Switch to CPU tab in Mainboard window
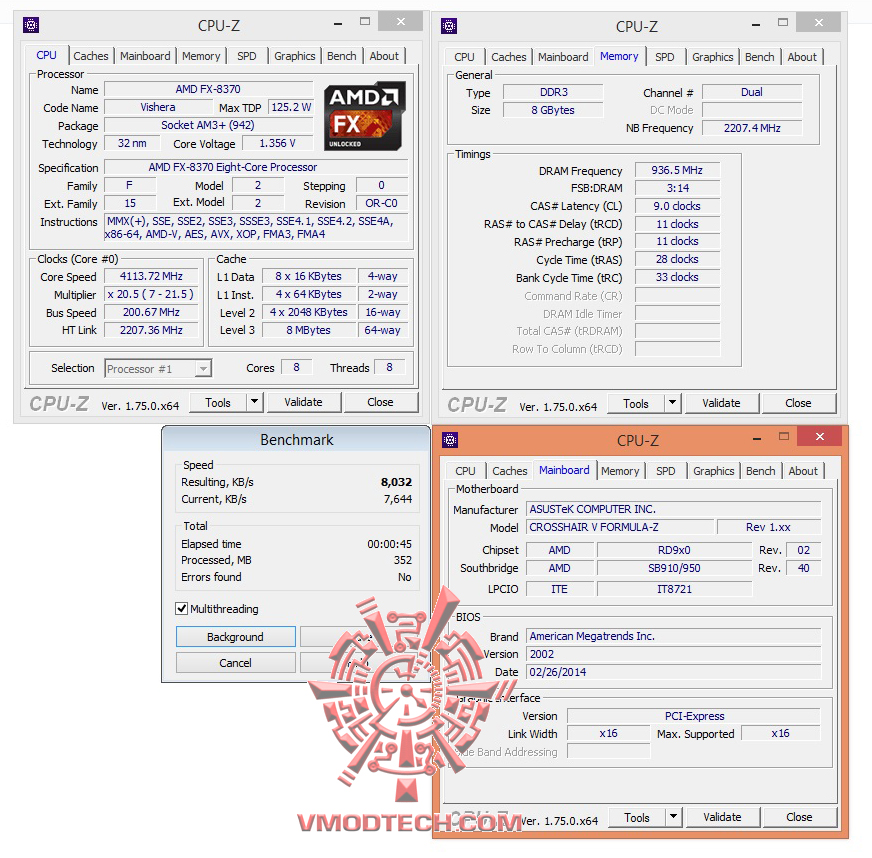The height and width of the screenshot is (858, 872). coord(465,471)
